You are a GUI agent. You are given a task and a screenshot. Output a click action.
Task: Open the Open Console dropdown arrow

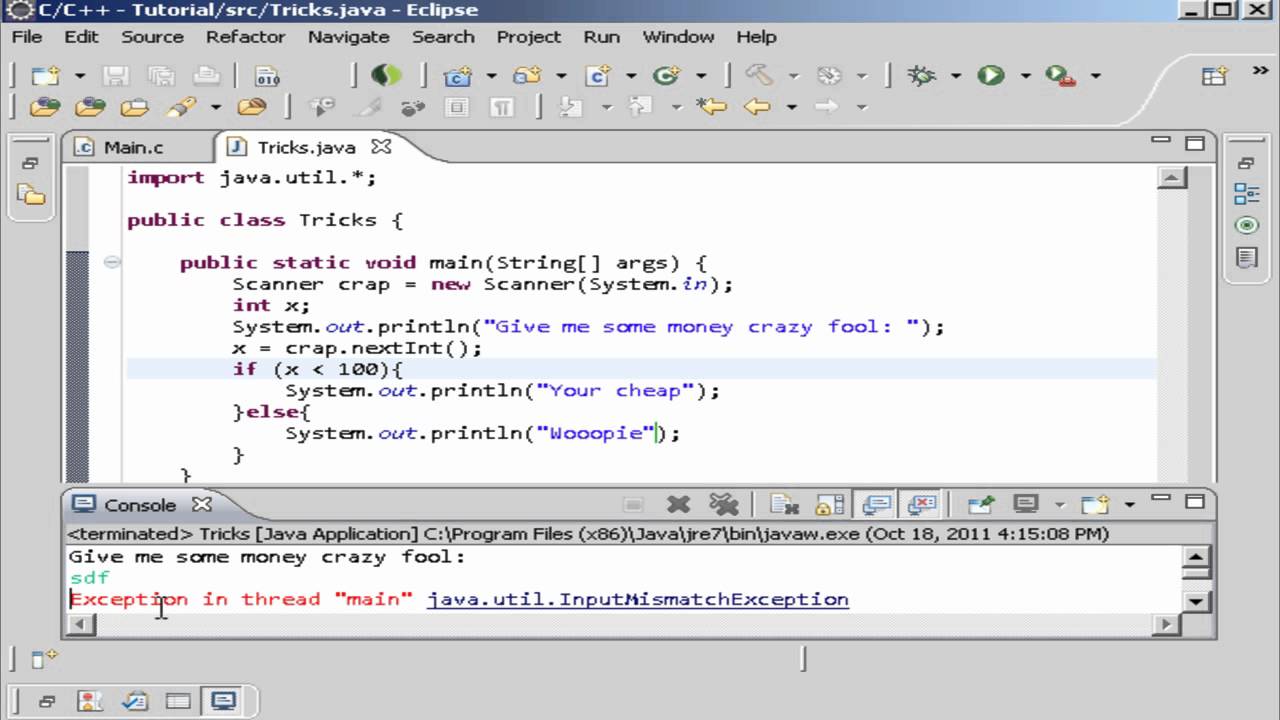tap(1129, 506)
